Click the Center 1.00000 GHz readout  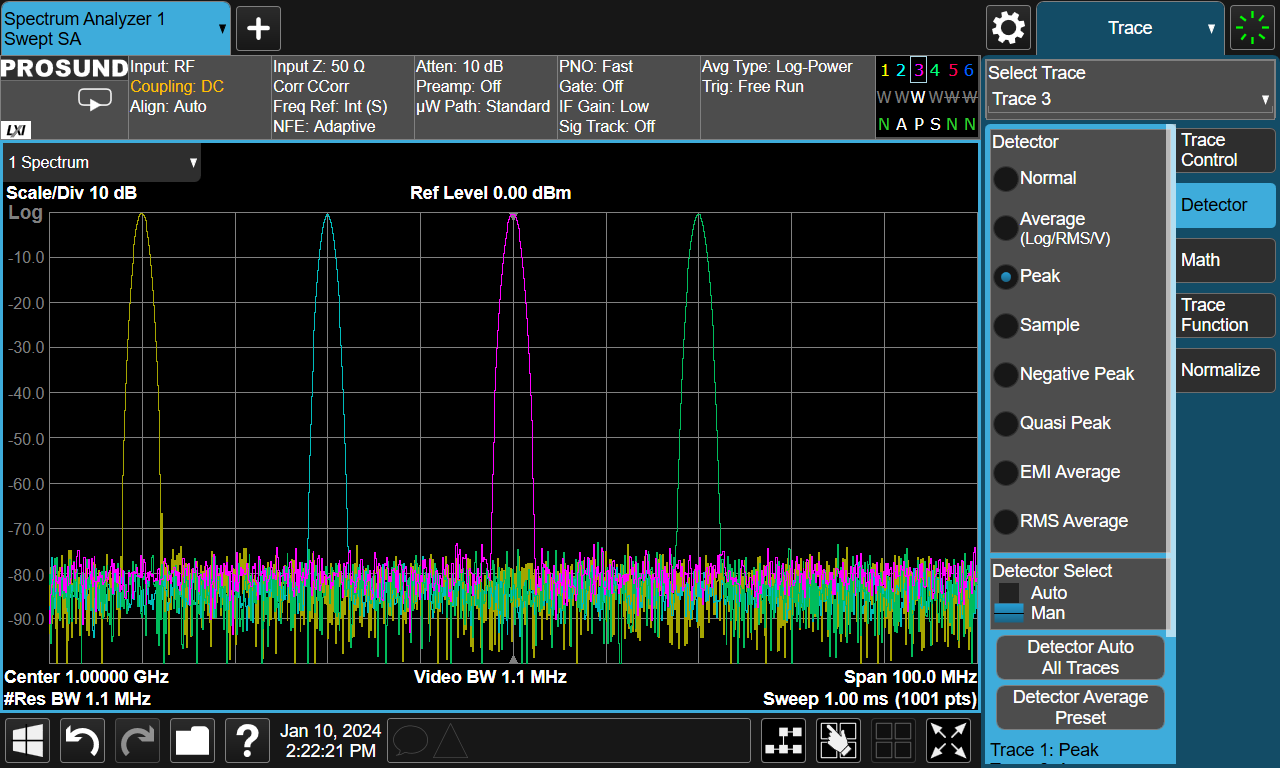coord(87,677)
